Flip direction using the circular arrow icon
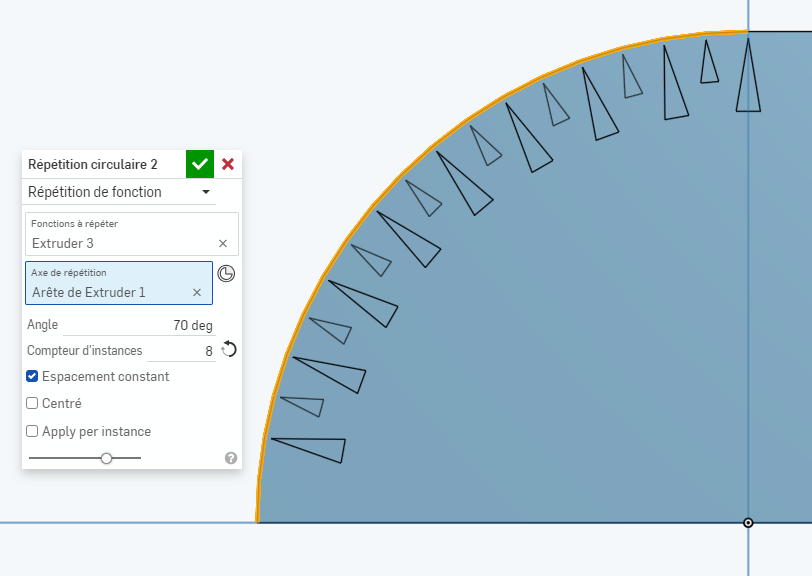The height and width of the screenshot is (576, 812). point(229,349)
